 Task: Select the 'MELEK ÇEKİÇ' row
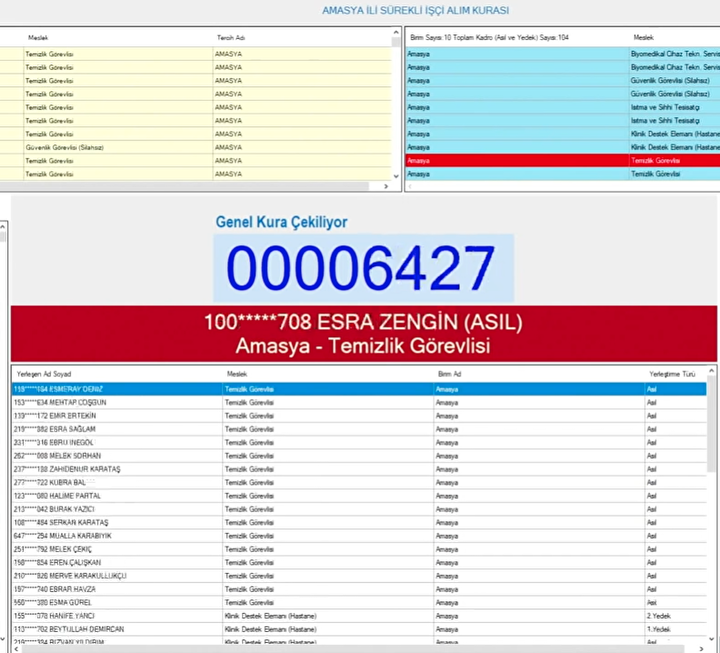pos(359,549)
